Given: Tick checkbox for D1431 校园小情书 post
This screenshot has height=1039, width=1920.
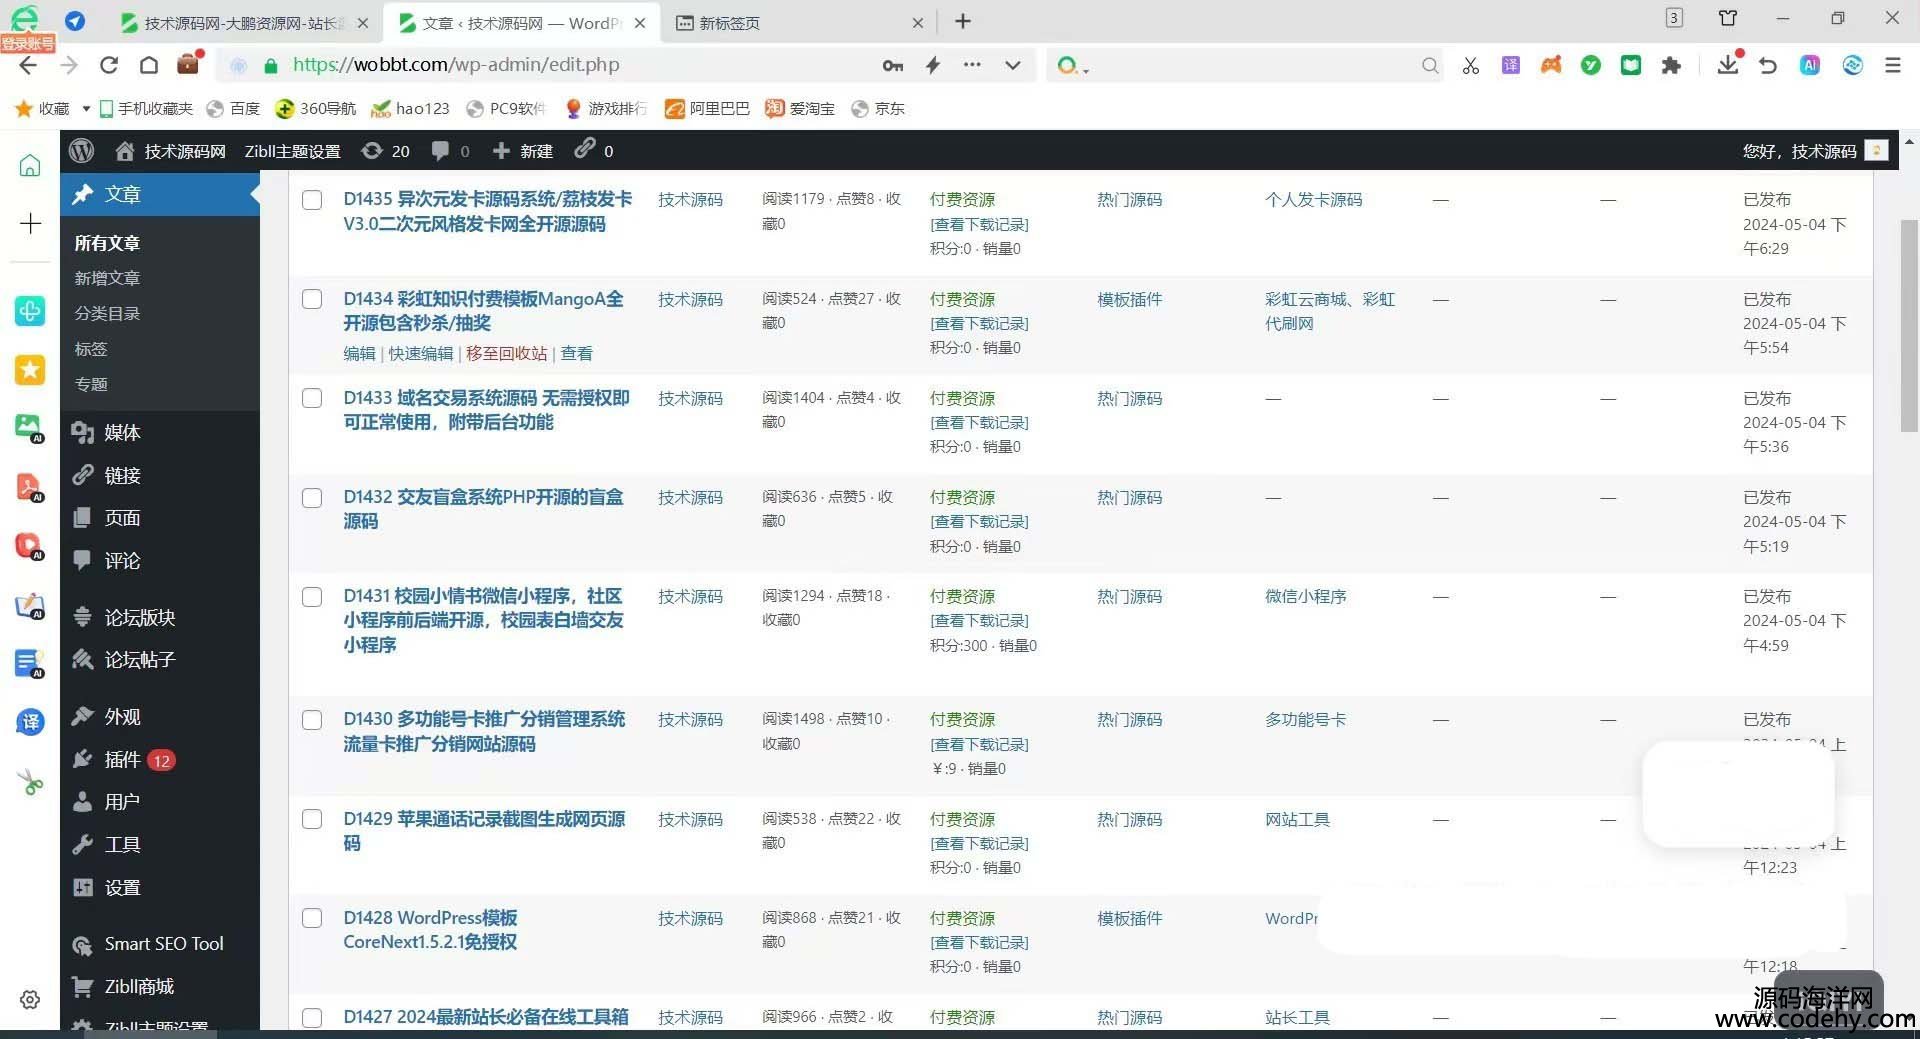Looking at the screenshot, I should click(312, 597).
